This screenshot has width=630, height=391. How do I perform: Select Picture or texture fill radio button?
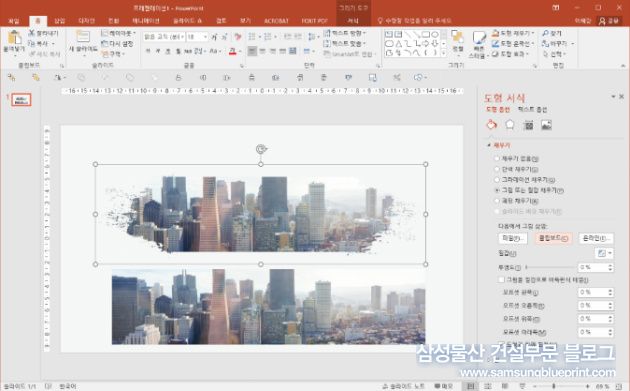497,190
